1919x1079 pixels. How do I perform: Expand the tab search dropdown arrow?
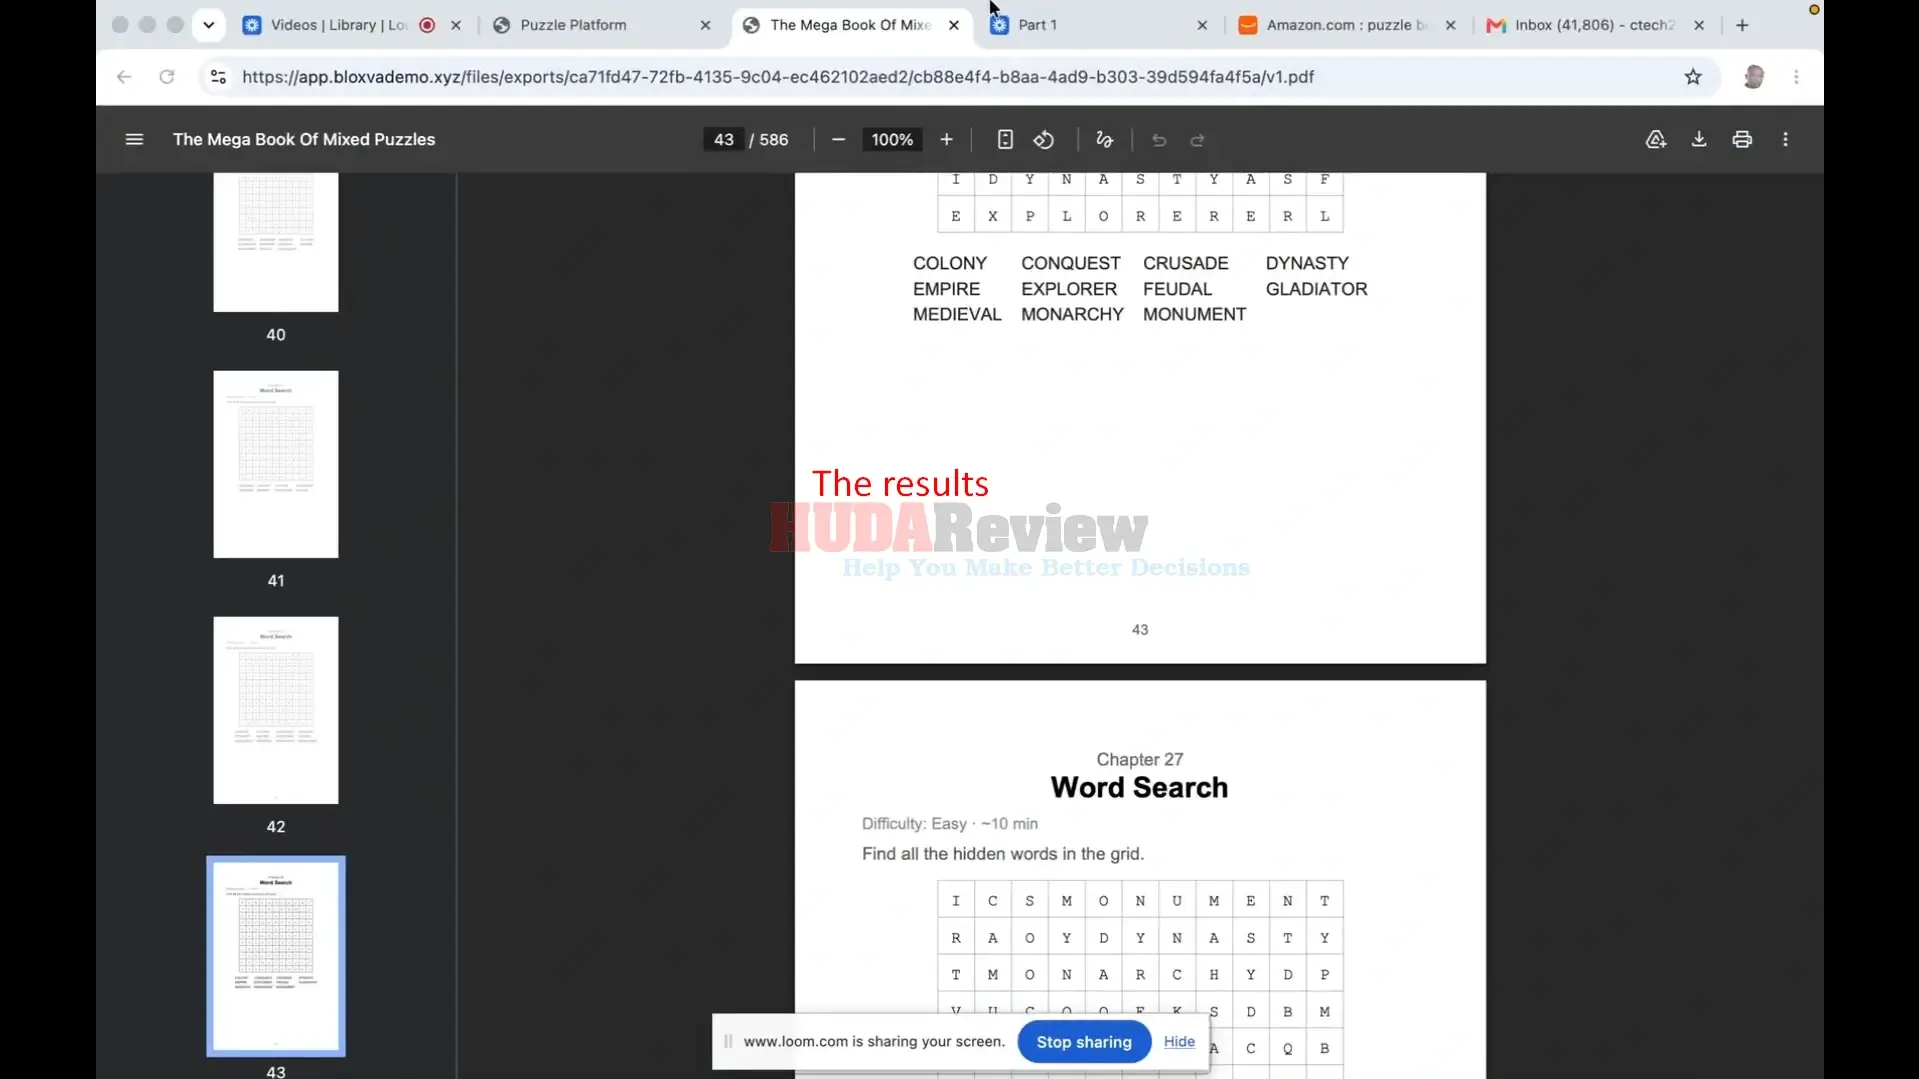[208, 25]
